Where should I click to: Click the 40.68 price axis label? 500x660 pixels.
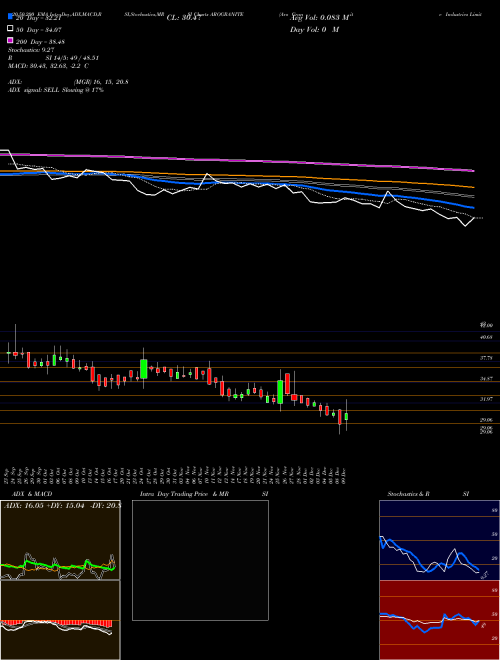[x=487, y=337]
